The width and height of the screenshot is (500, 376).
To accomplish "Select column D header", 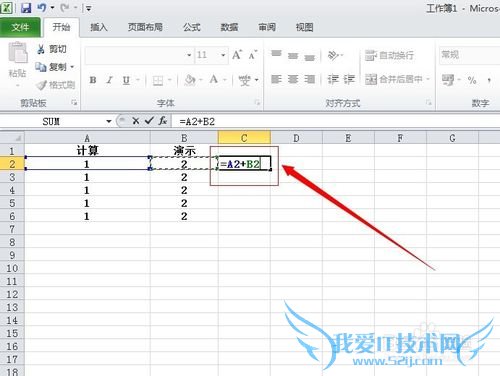I will (296, 138).
